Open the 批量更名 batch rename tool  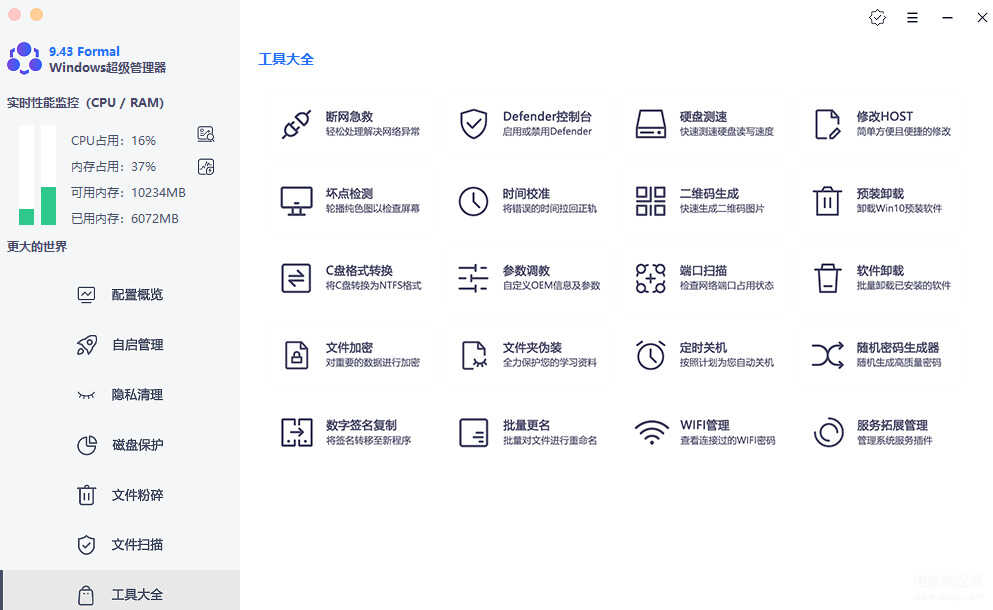tap(527, 432)
